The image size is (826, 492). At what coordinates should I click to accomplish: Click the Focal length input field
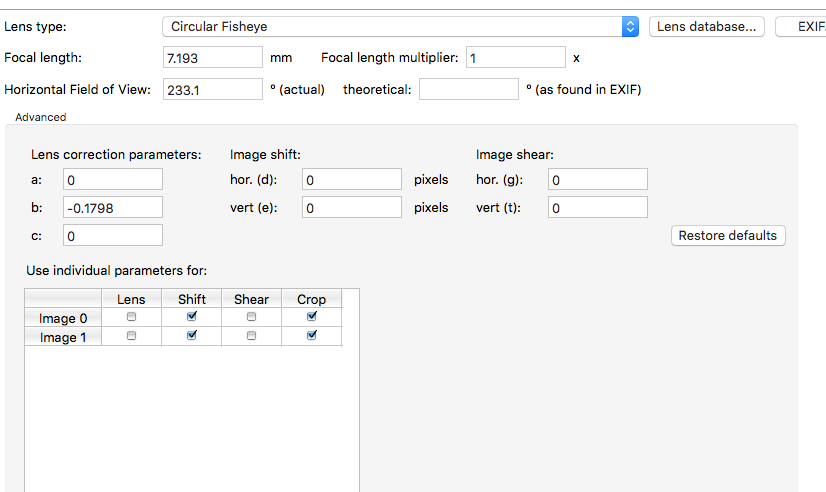[x=212, y=58]
